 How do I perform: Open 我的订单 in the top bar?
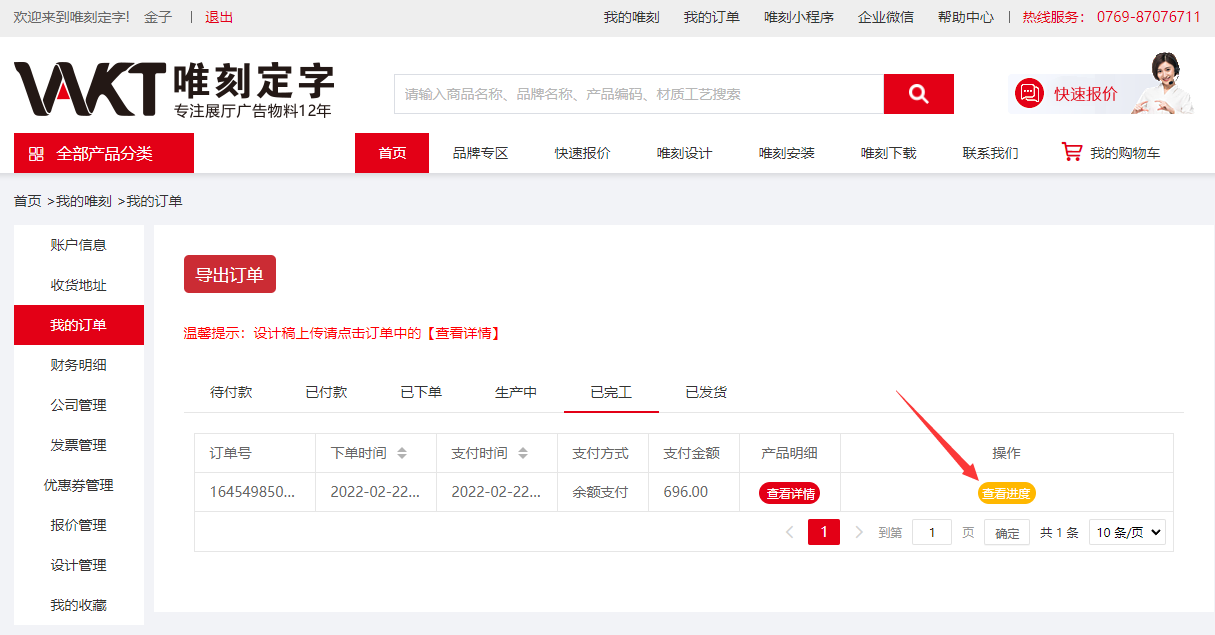coord(712,17)
